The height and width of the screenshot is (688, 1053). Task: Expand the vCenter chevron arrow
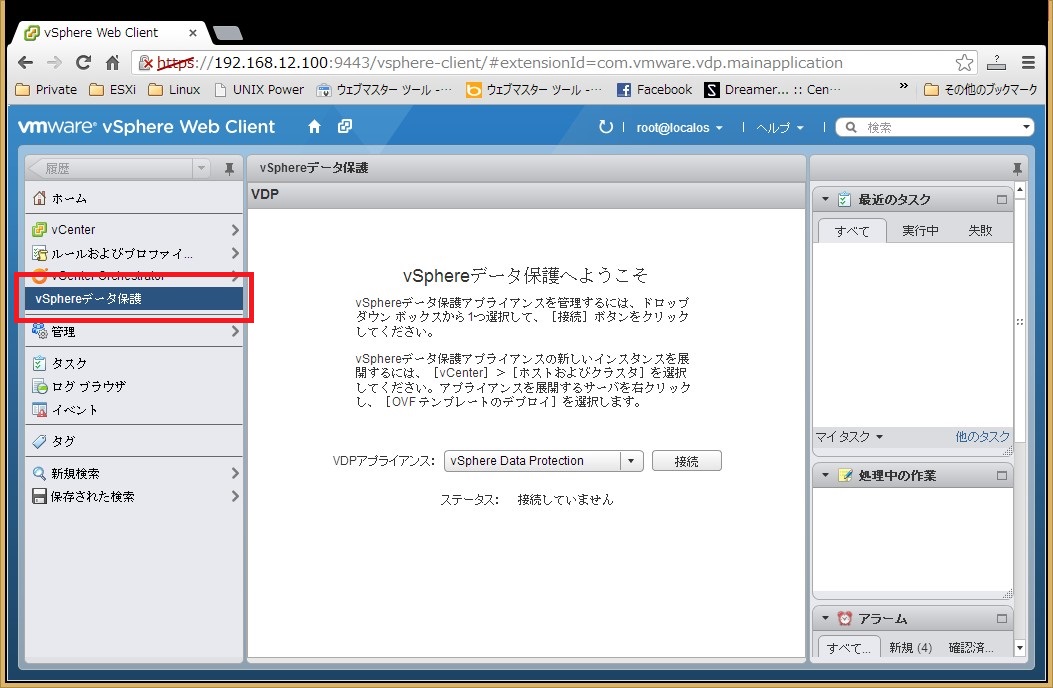(x=235, y=230)
